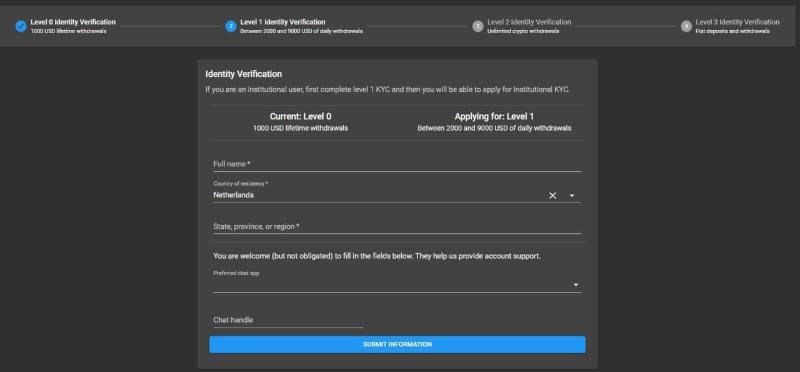Click the Netherlands country value
The width and height of the screenshot is (800, 372).
pyautogui.click(x=233, y=195)
